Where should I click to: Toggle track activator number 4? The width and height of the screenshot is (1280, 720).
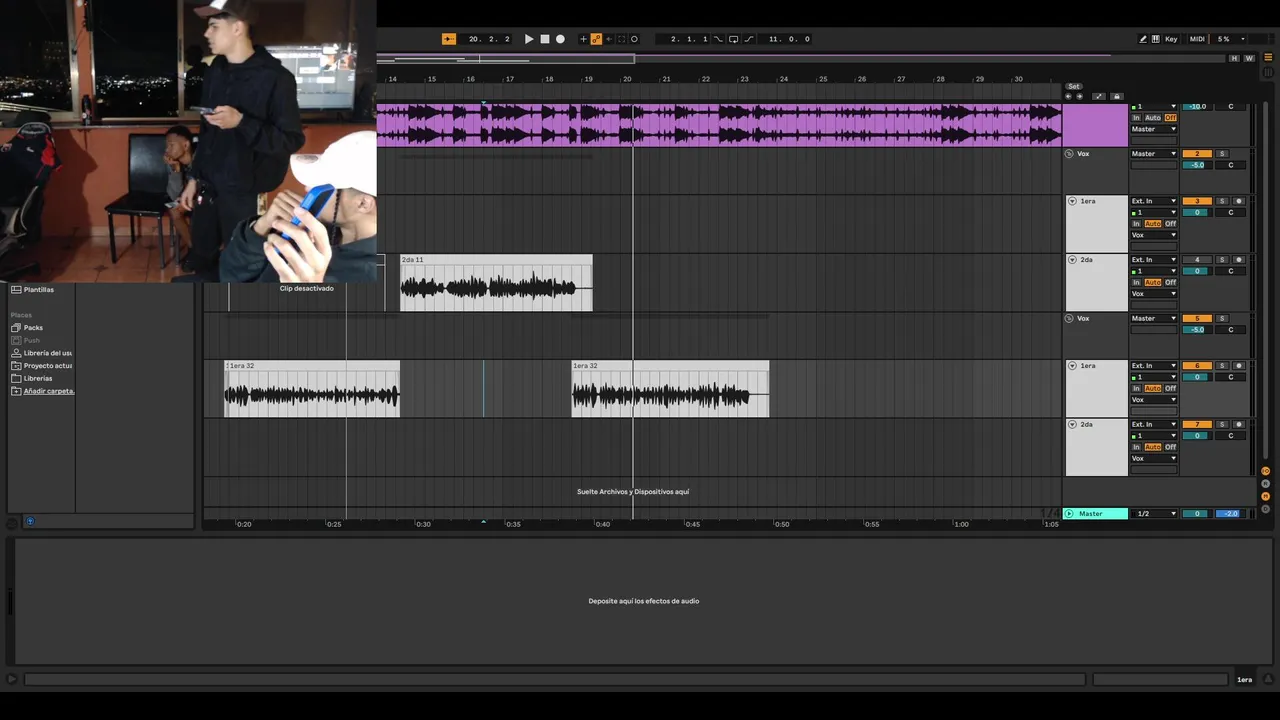coord(1197,260)
